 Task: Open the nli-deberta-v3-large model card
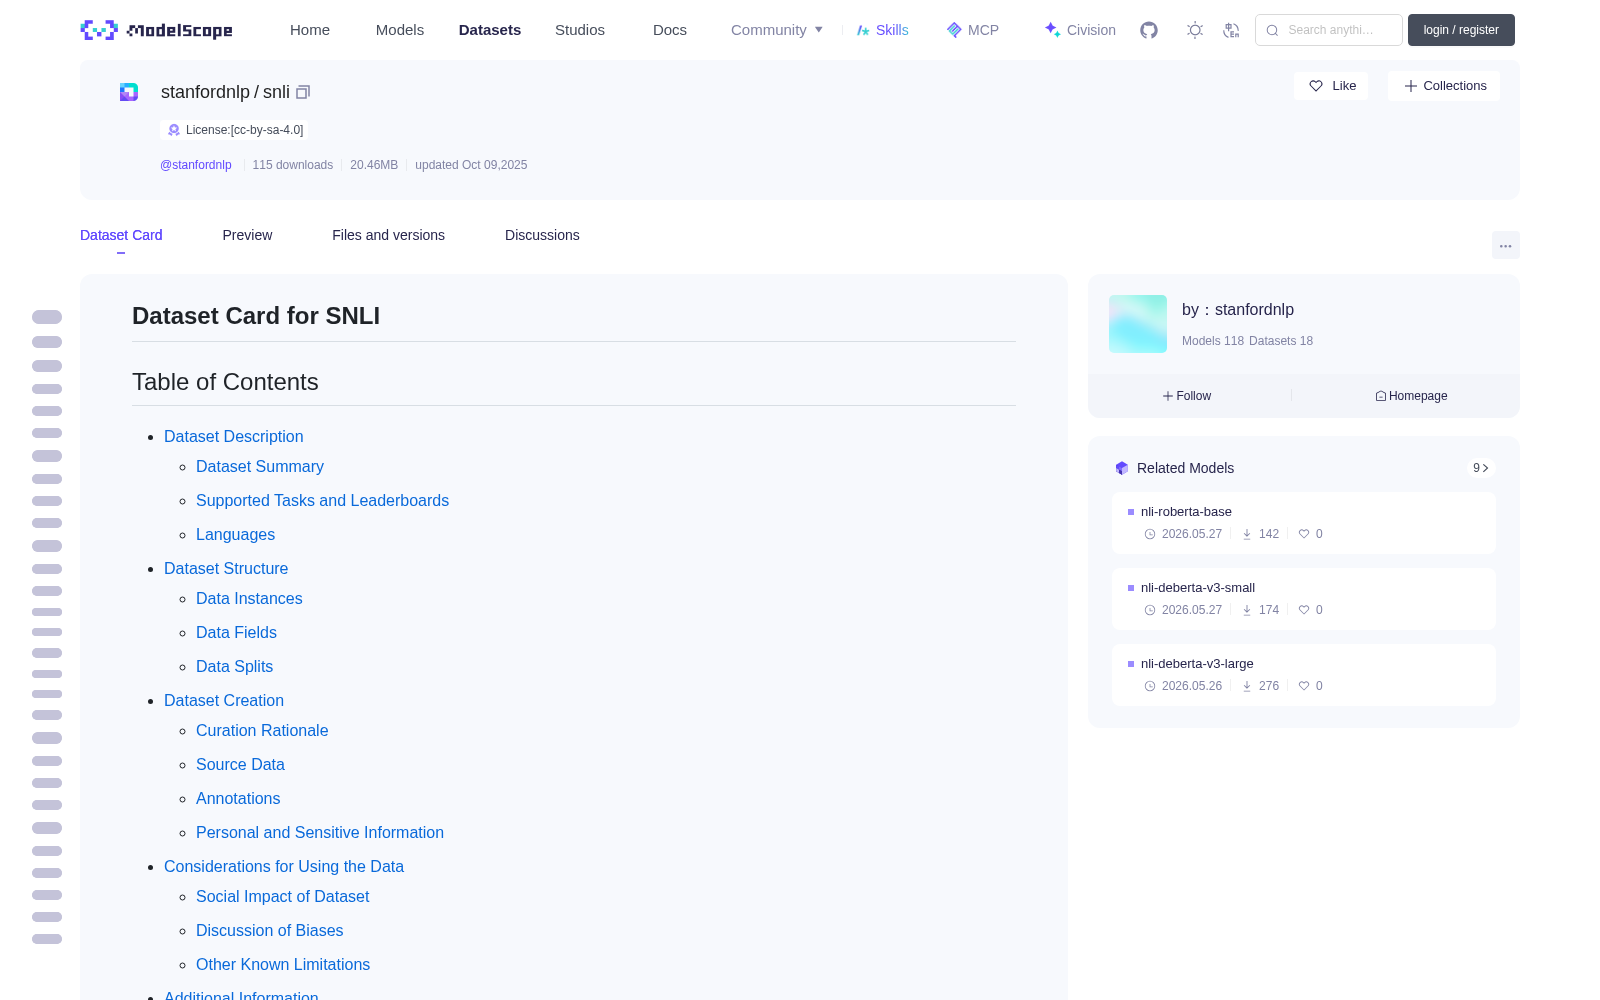coord(1304,675)
